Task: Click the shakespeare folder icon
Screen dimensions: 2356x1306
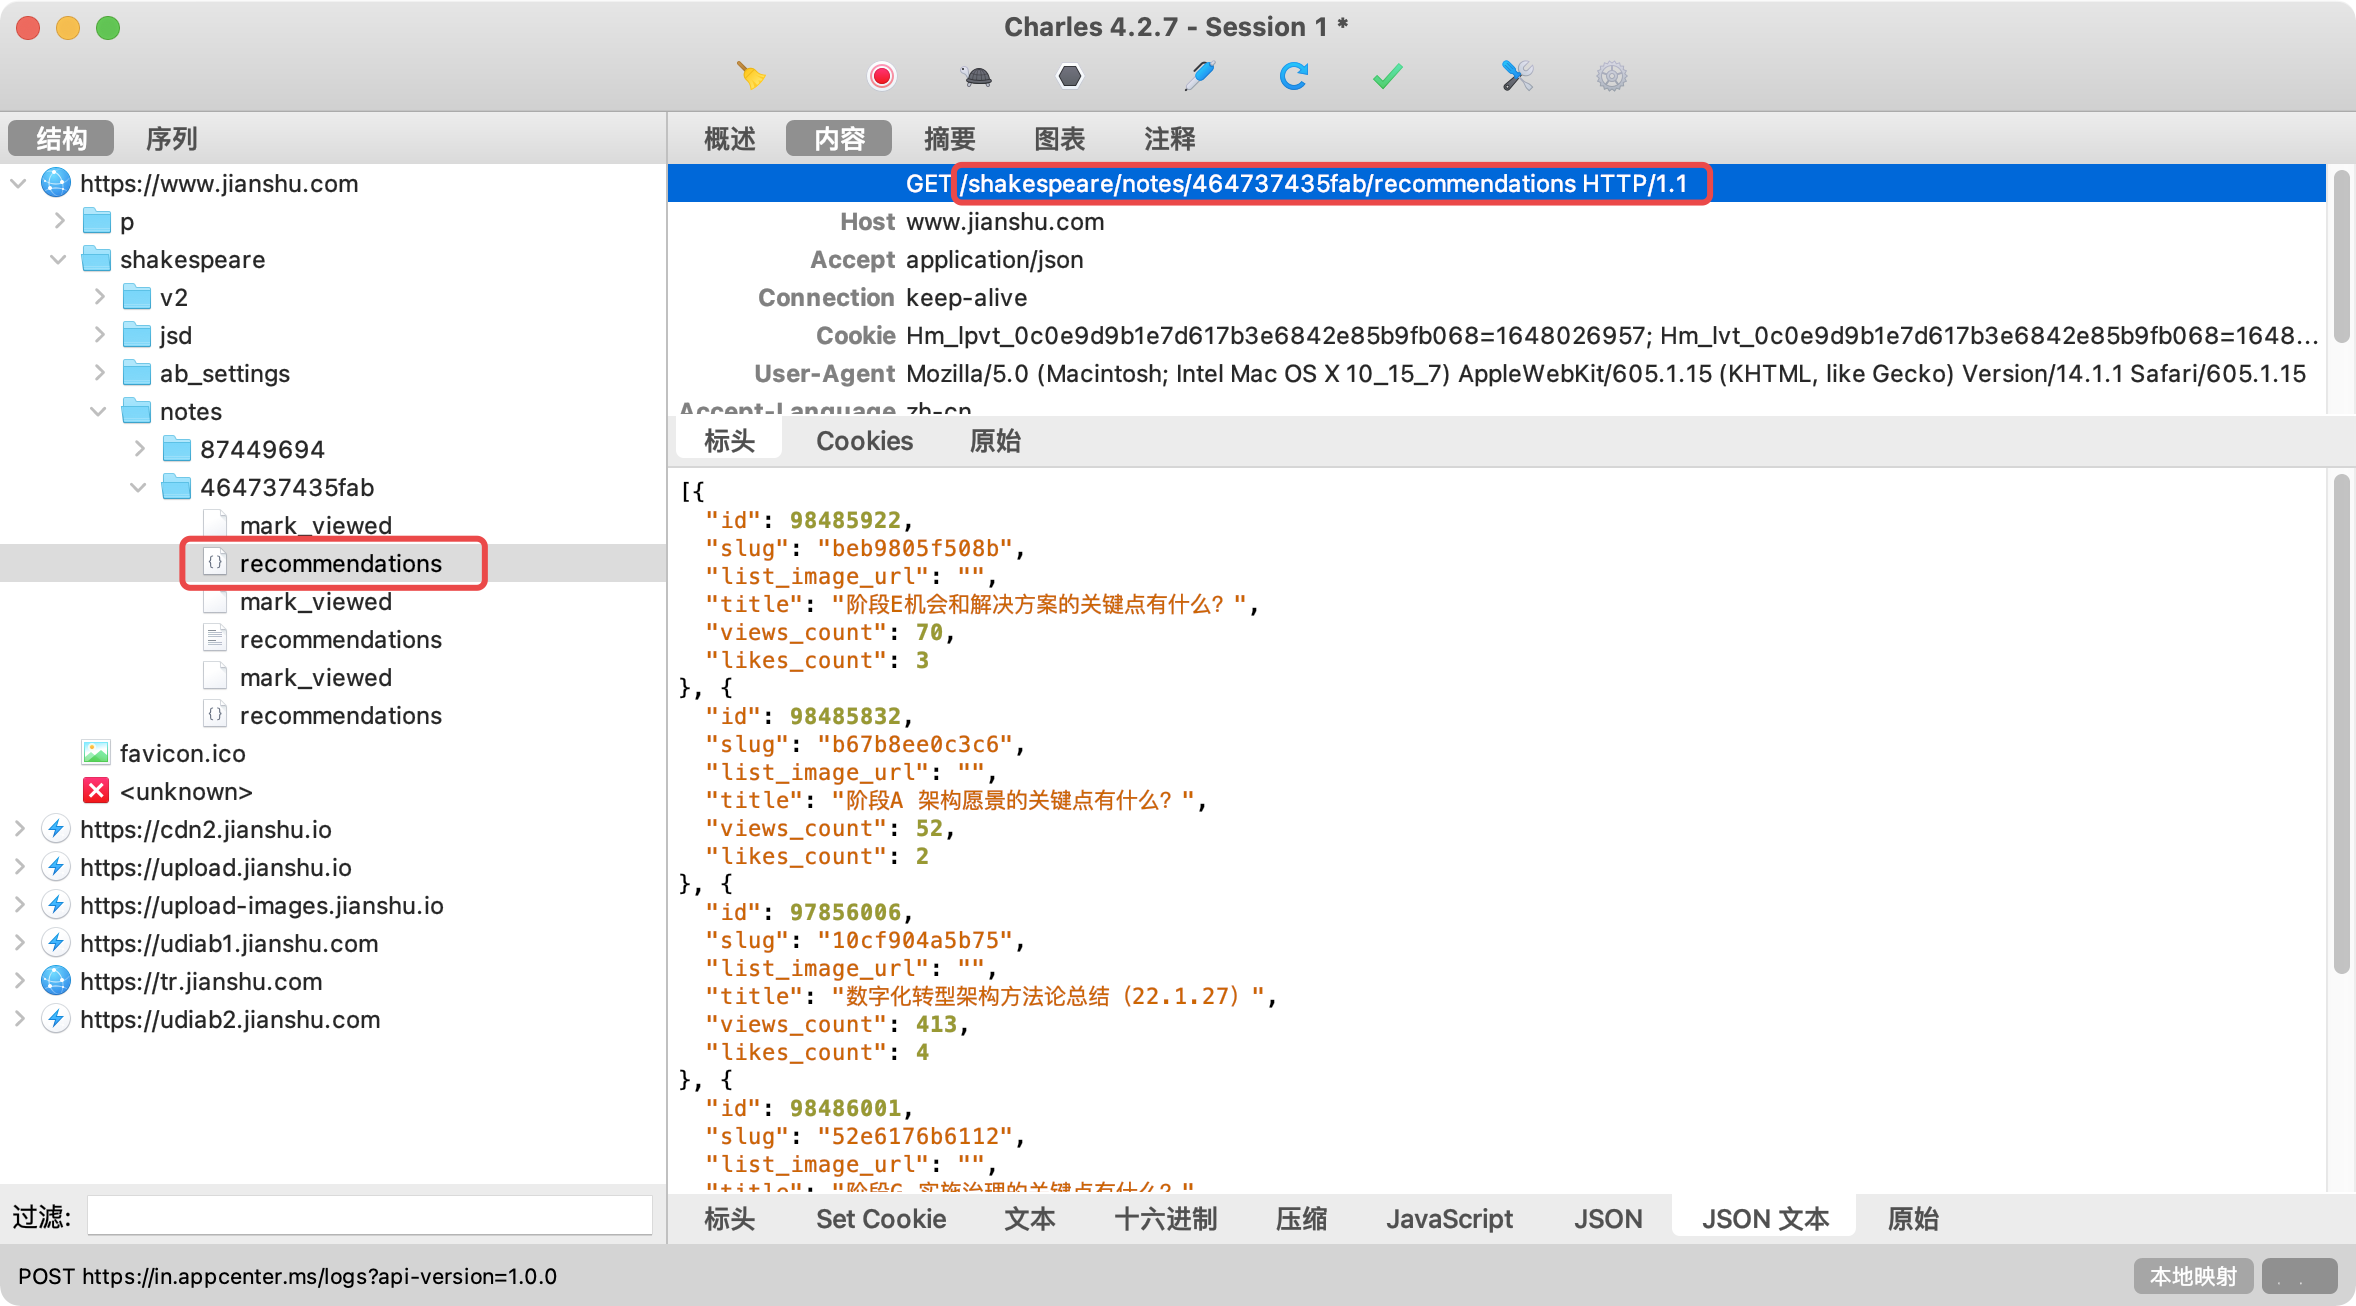Action: point(96,259)
